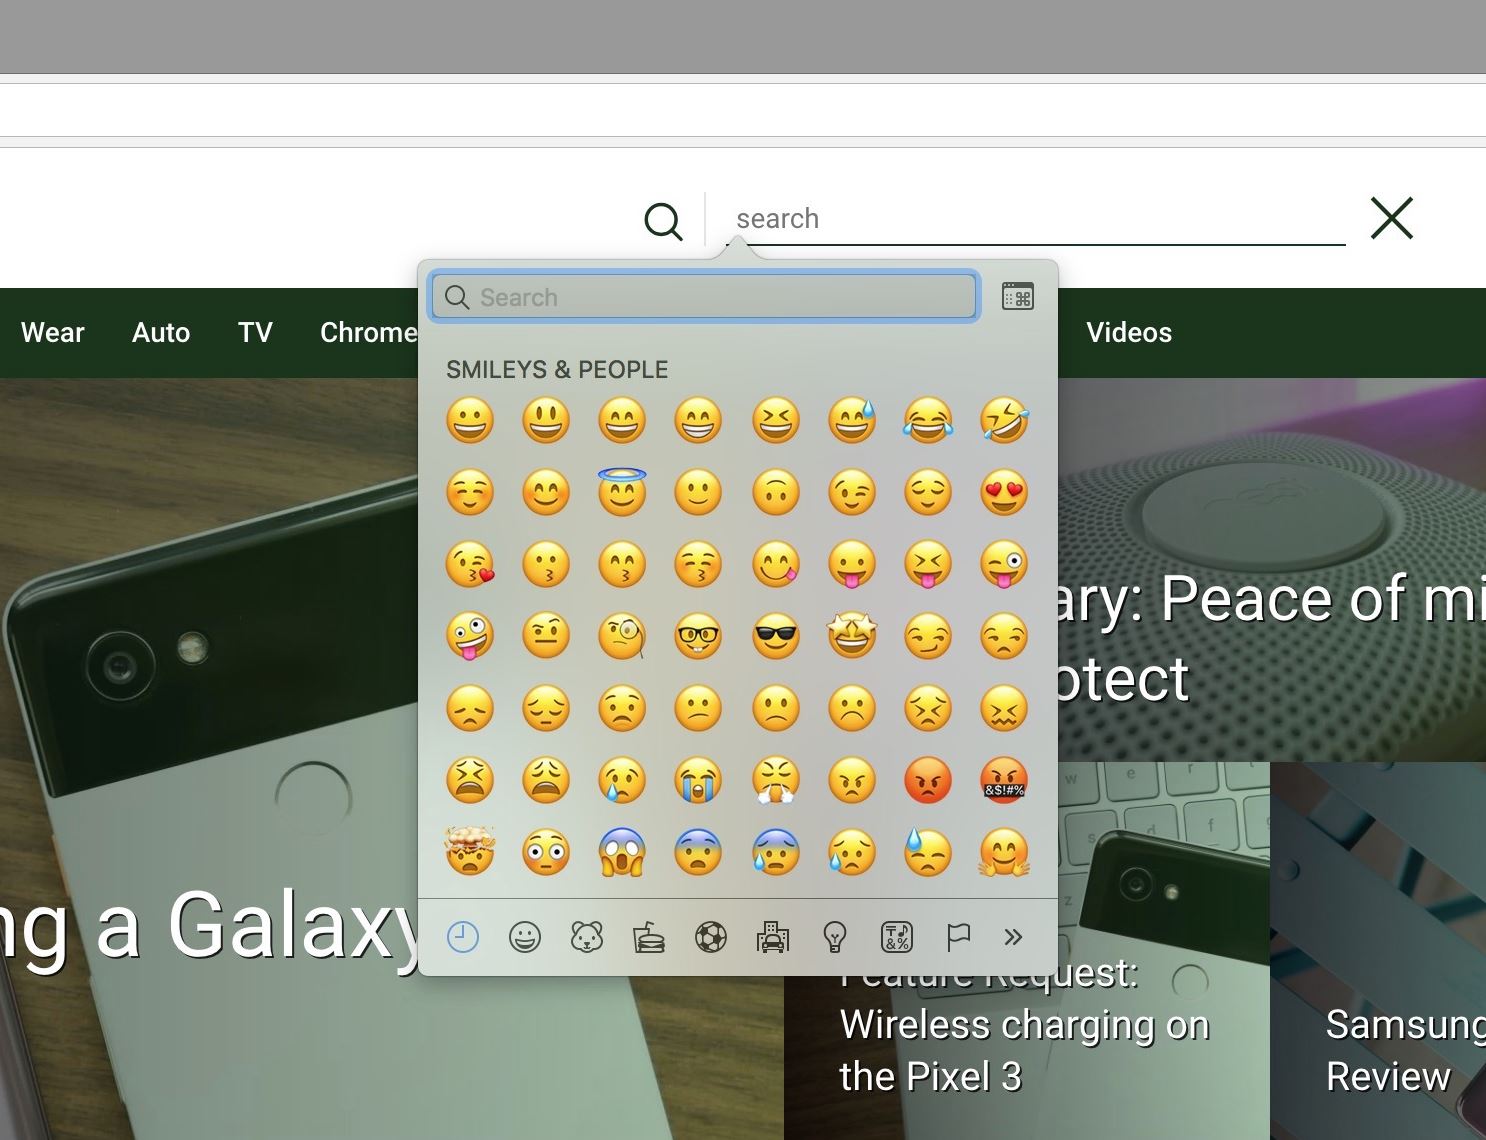Insert the rolling on floor laughing emoji
This screenshot has width=1486, height=1140.
pos(1004,420)
